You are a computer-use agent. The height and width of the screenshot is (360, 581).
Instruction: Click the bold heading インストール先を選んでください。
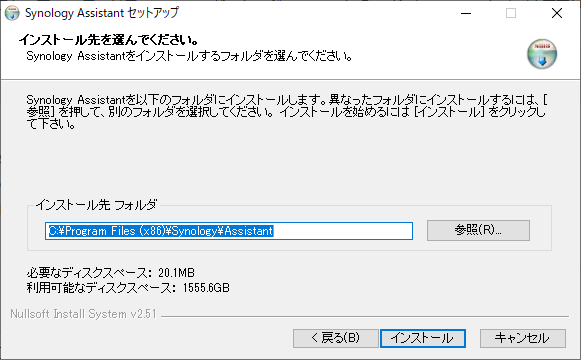(x=109, y=39)
